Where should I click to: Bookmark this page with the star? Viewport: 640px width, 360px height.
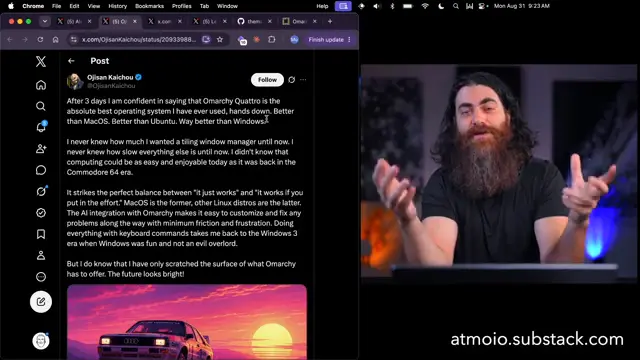pos(220,40)
